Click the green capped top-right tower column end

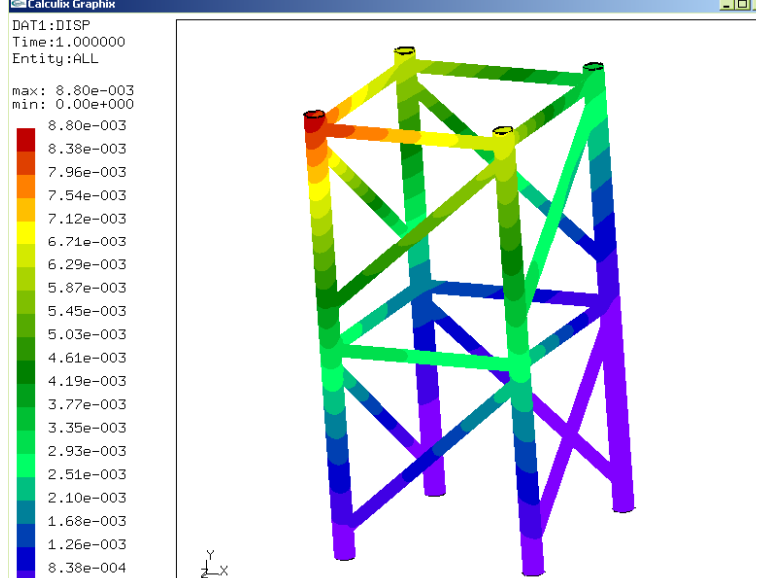(x=593, y=69)
